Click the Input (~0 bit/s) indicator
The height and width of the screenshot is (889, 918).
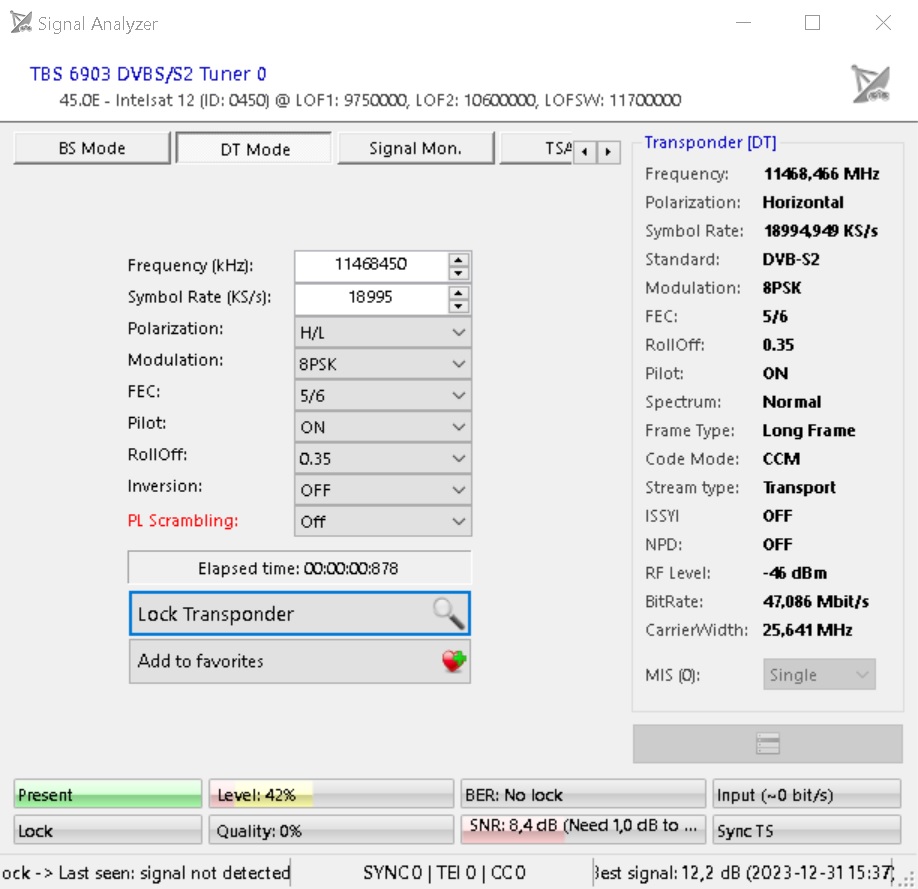coord(807,795)
